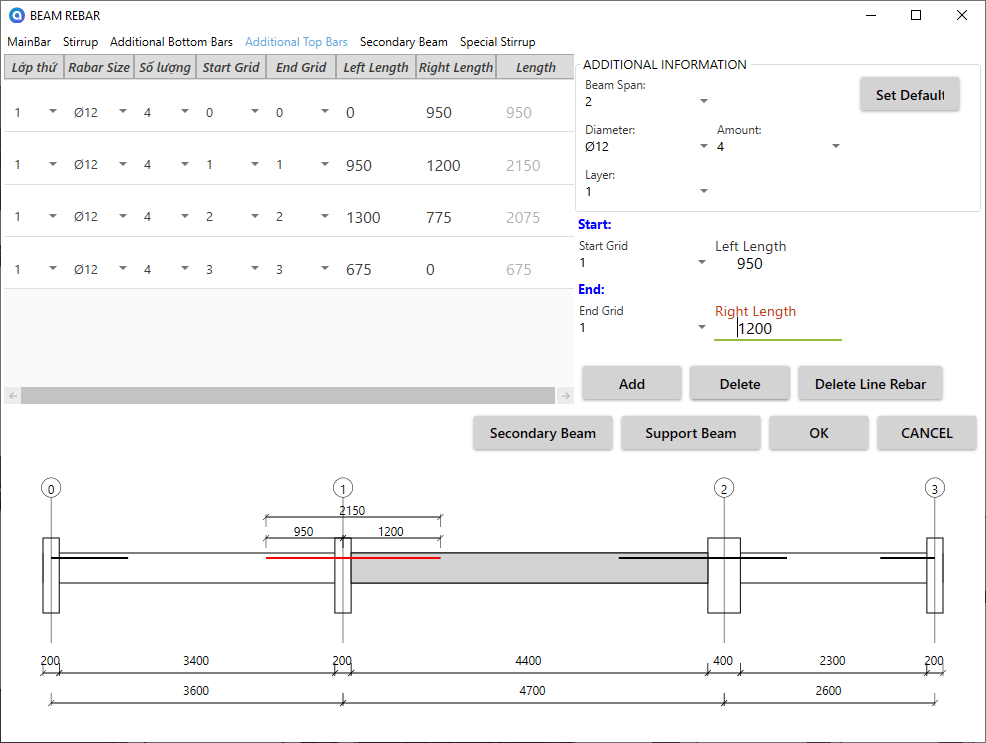
Task: Click Left Length cell 675 in table
Action: [x=358, y=270]
